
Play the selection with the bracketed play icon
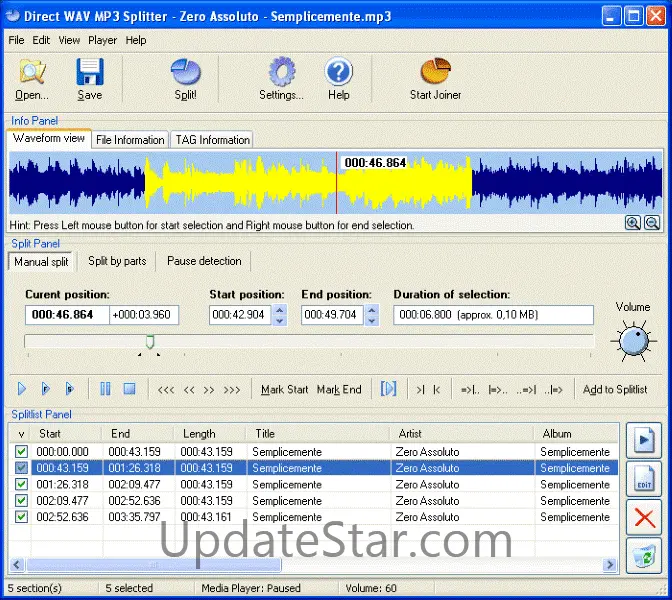[x=388, y=389]
